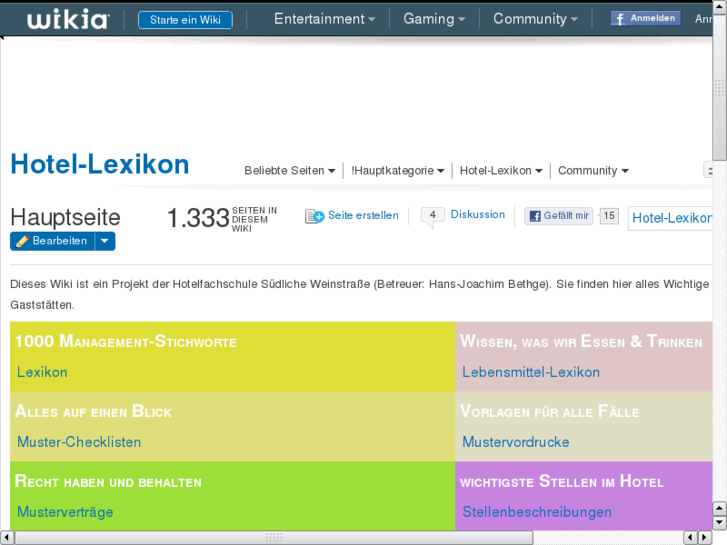Click the Seite erstellen page icon
This screenshot has width=727, height=545.
314,216
